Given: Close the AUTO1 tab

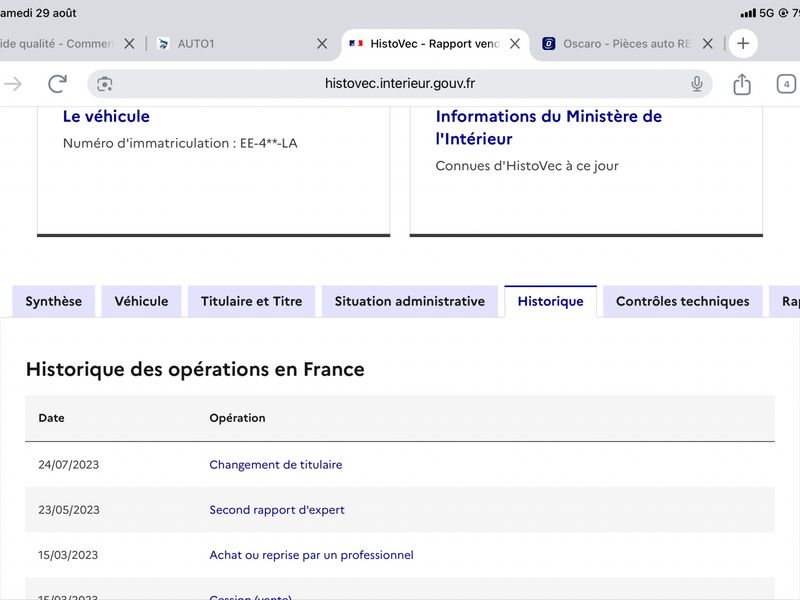Looking at the screenshot, I should (x=322, y=44).
